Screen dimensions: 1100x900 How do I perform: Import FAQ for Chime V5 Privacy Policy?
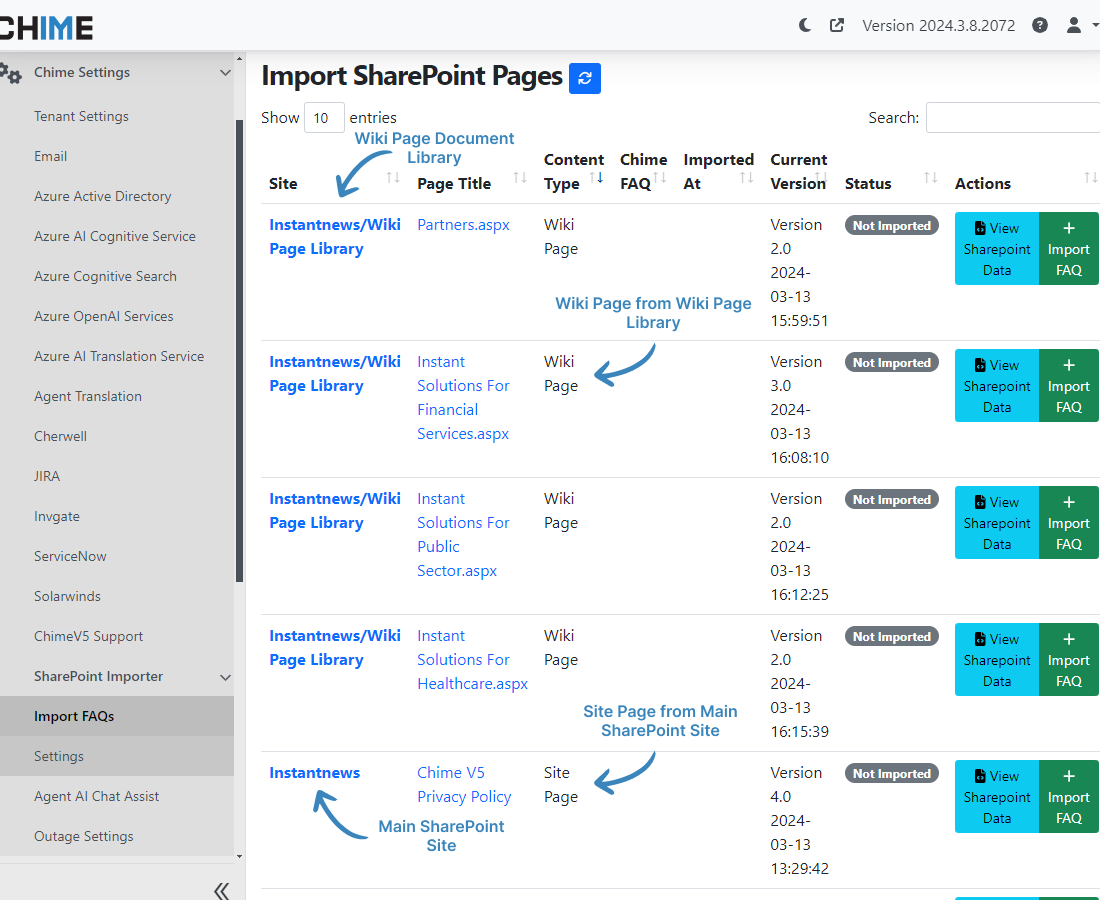[x=1068, y=796]
